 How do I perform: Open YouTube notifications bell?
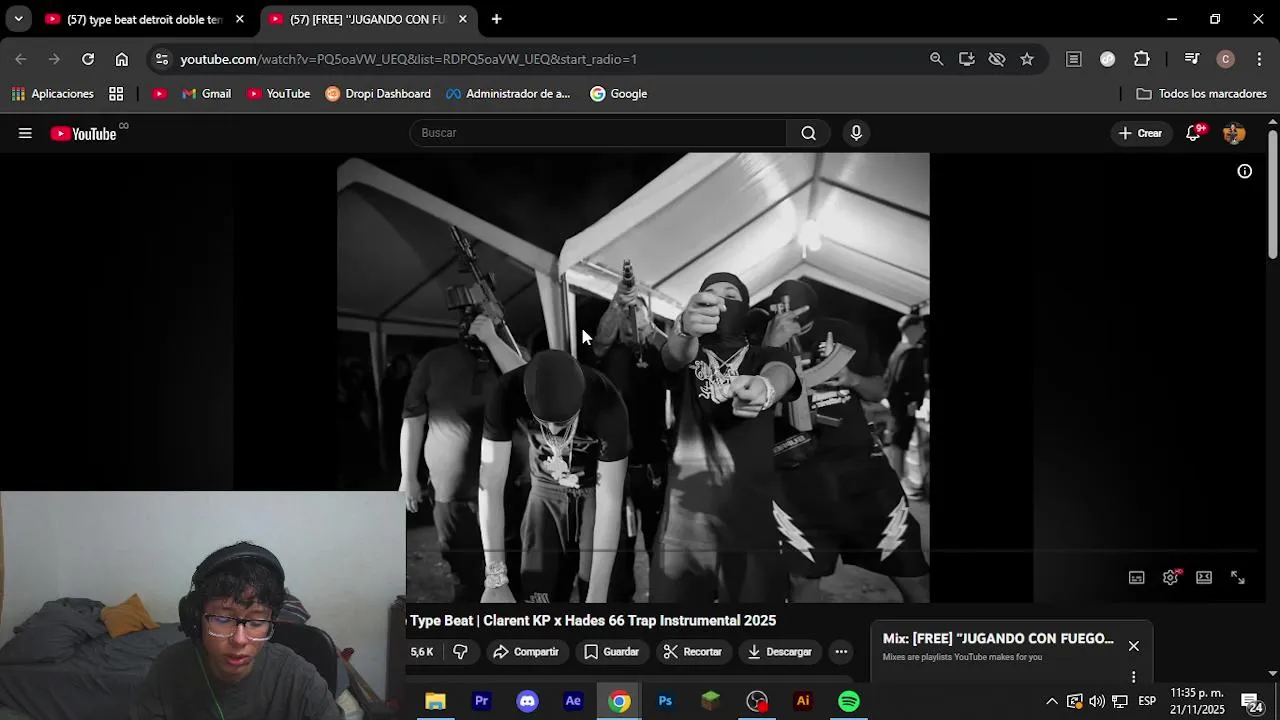[x=1193, y=133]
